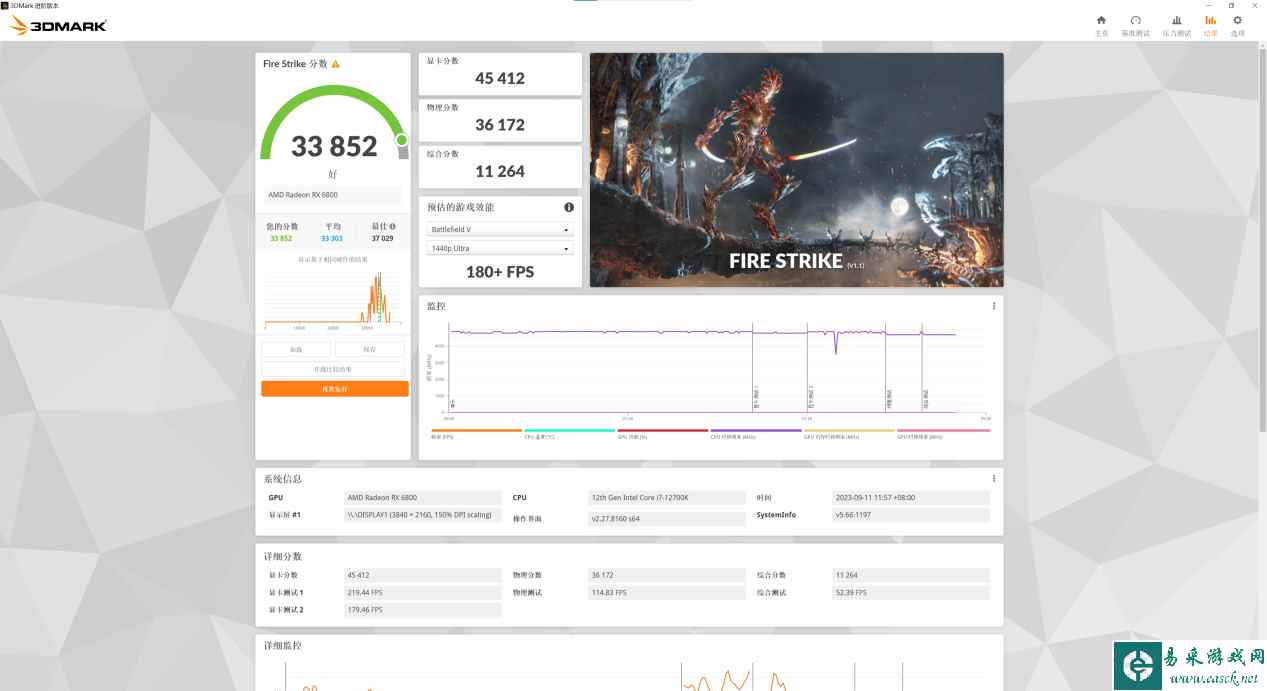Click the average score 33 303
This screenshot has width=1267, height=691.
click(332, 239)
